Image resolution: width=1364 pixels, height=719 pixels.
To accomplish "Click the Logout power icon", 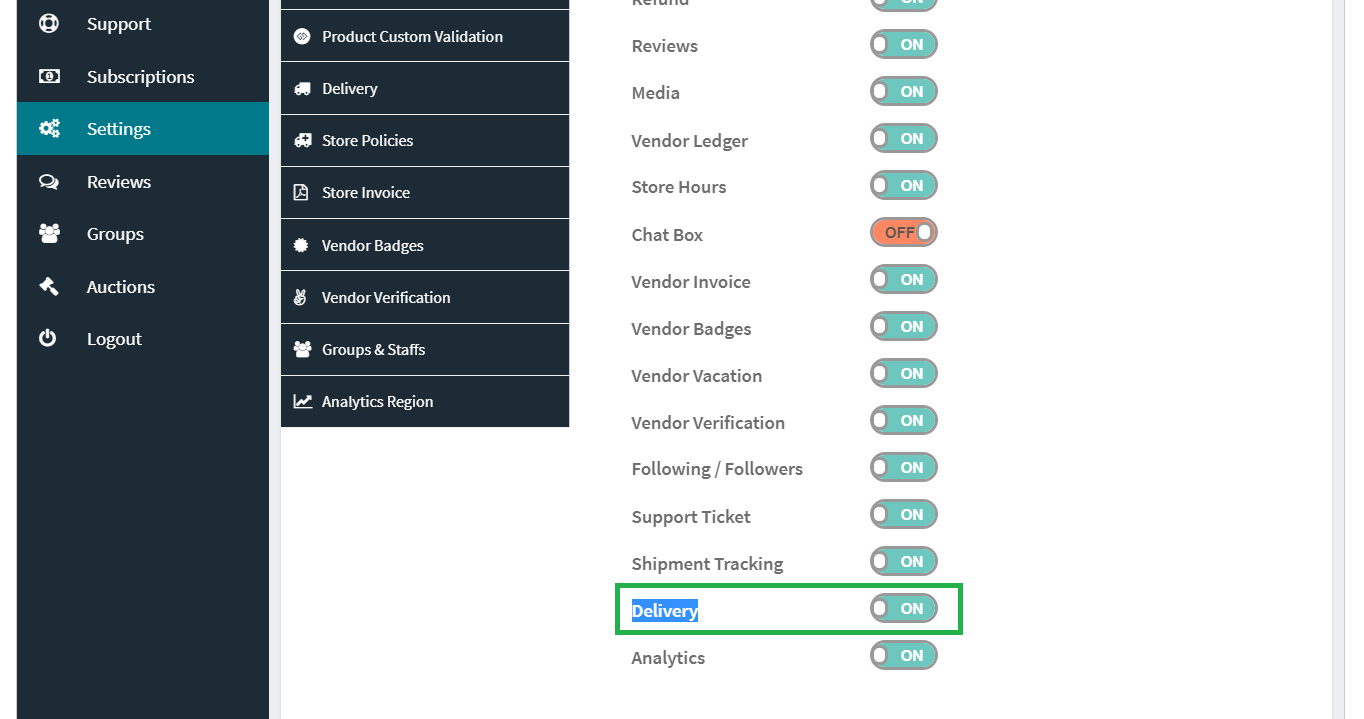I will [x=48, y=338].
